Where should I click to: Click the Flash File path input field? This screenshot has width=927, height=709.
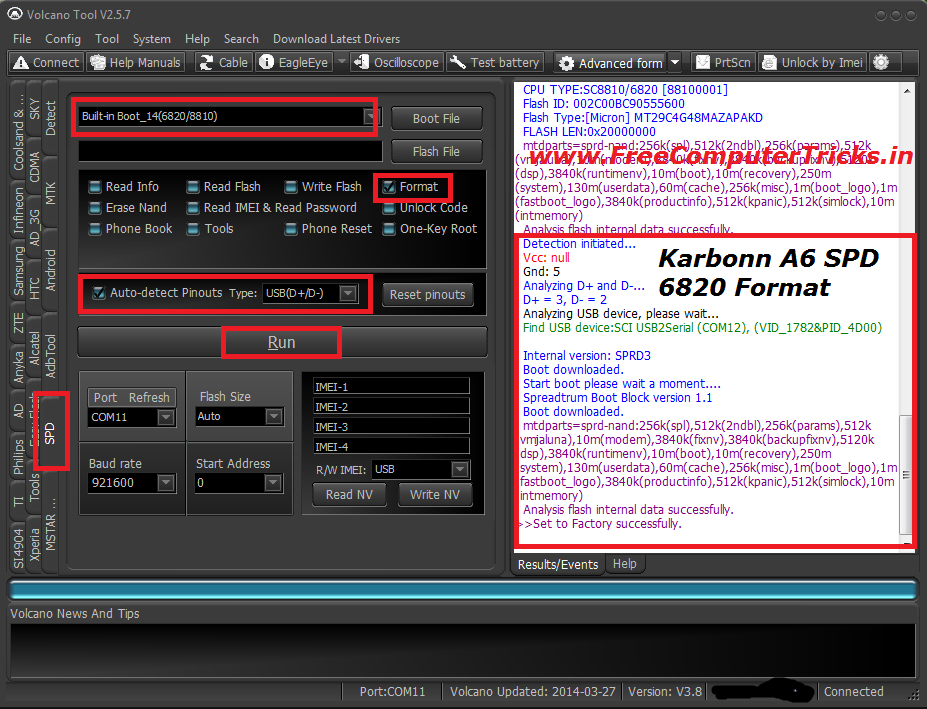pyautogui.click(x=231, y=151)
